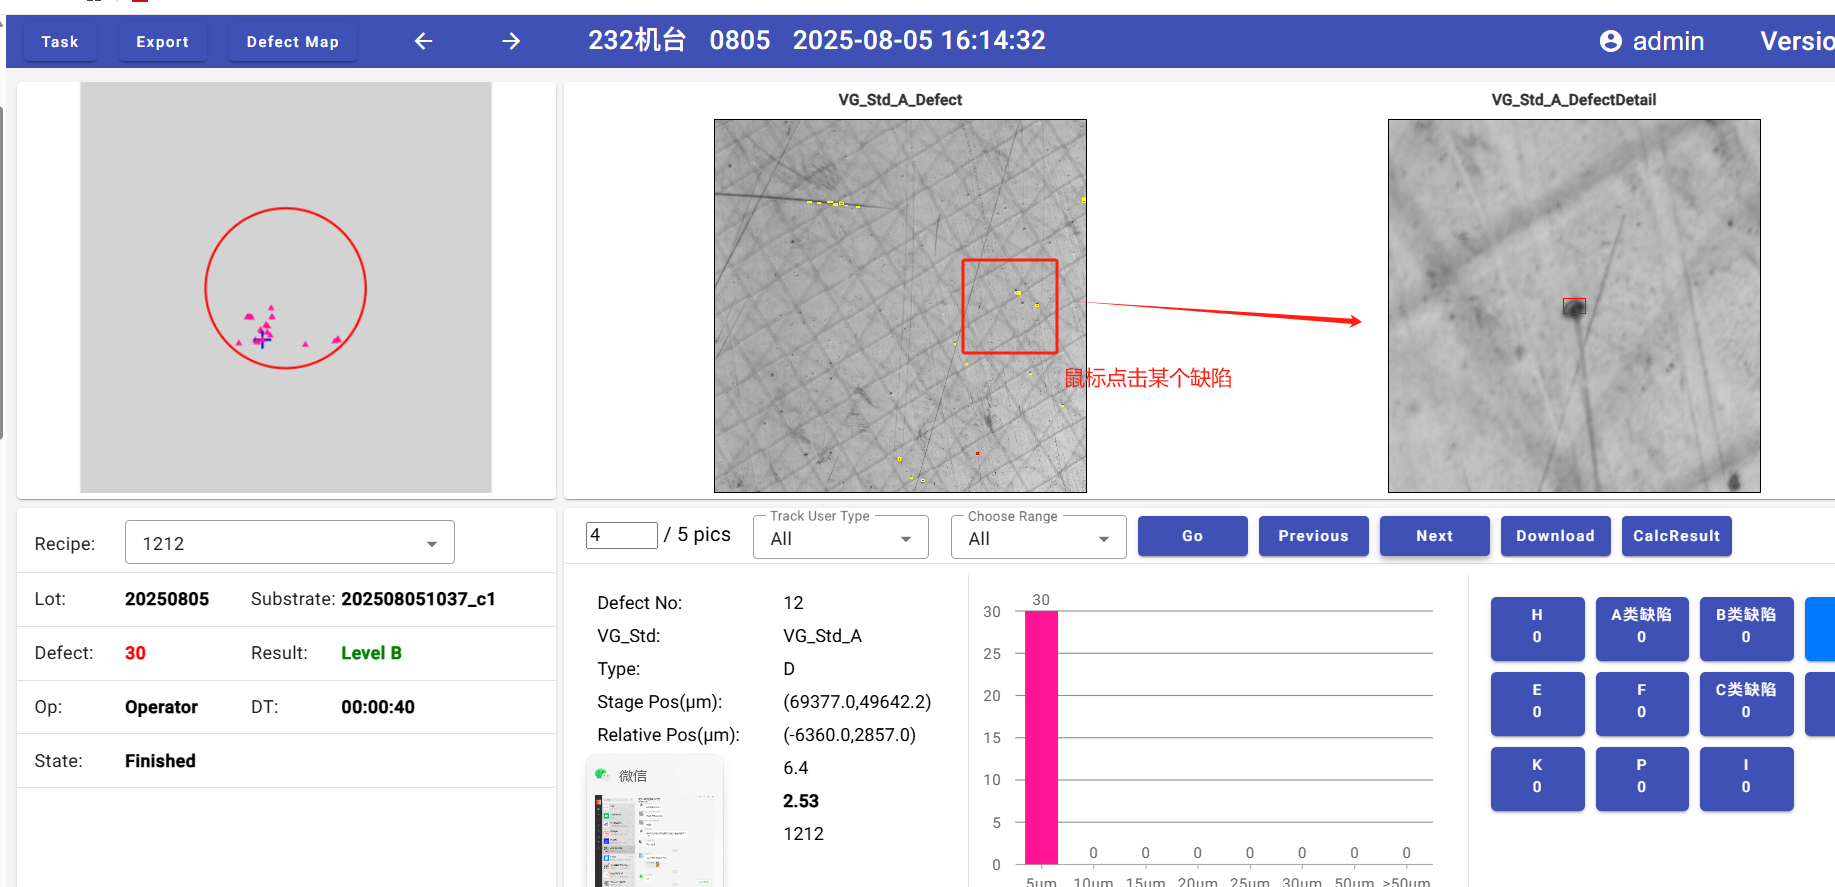1835x887 pixels.
Task: Click the right arrow navigation icon
Action: click(x=511, y=41)
